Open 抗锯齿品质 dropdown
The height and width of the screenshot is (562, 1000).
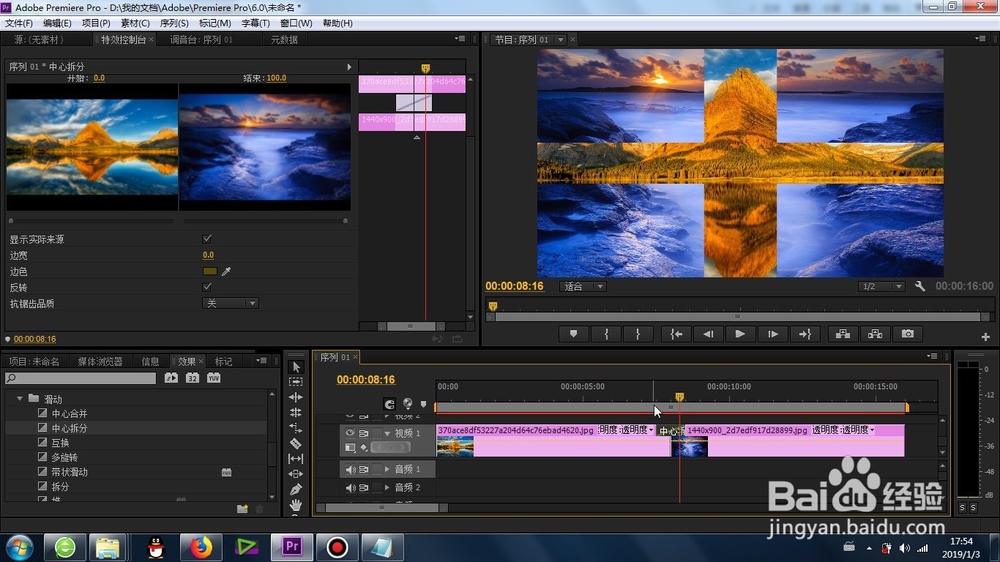[230, 303]
